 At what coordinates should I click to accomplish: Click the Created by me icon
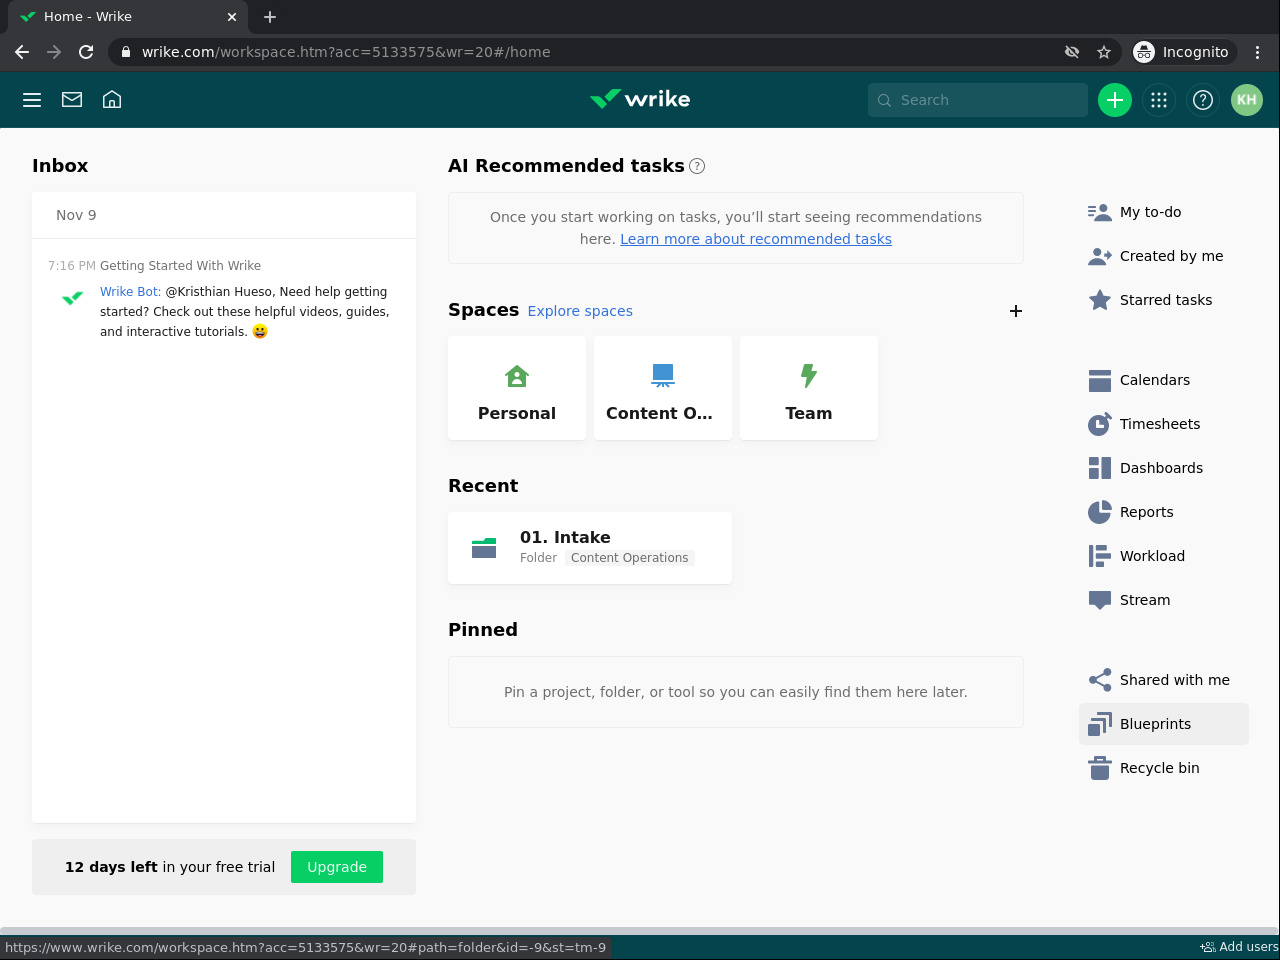pyautogui.click(x=1100, y=256)
